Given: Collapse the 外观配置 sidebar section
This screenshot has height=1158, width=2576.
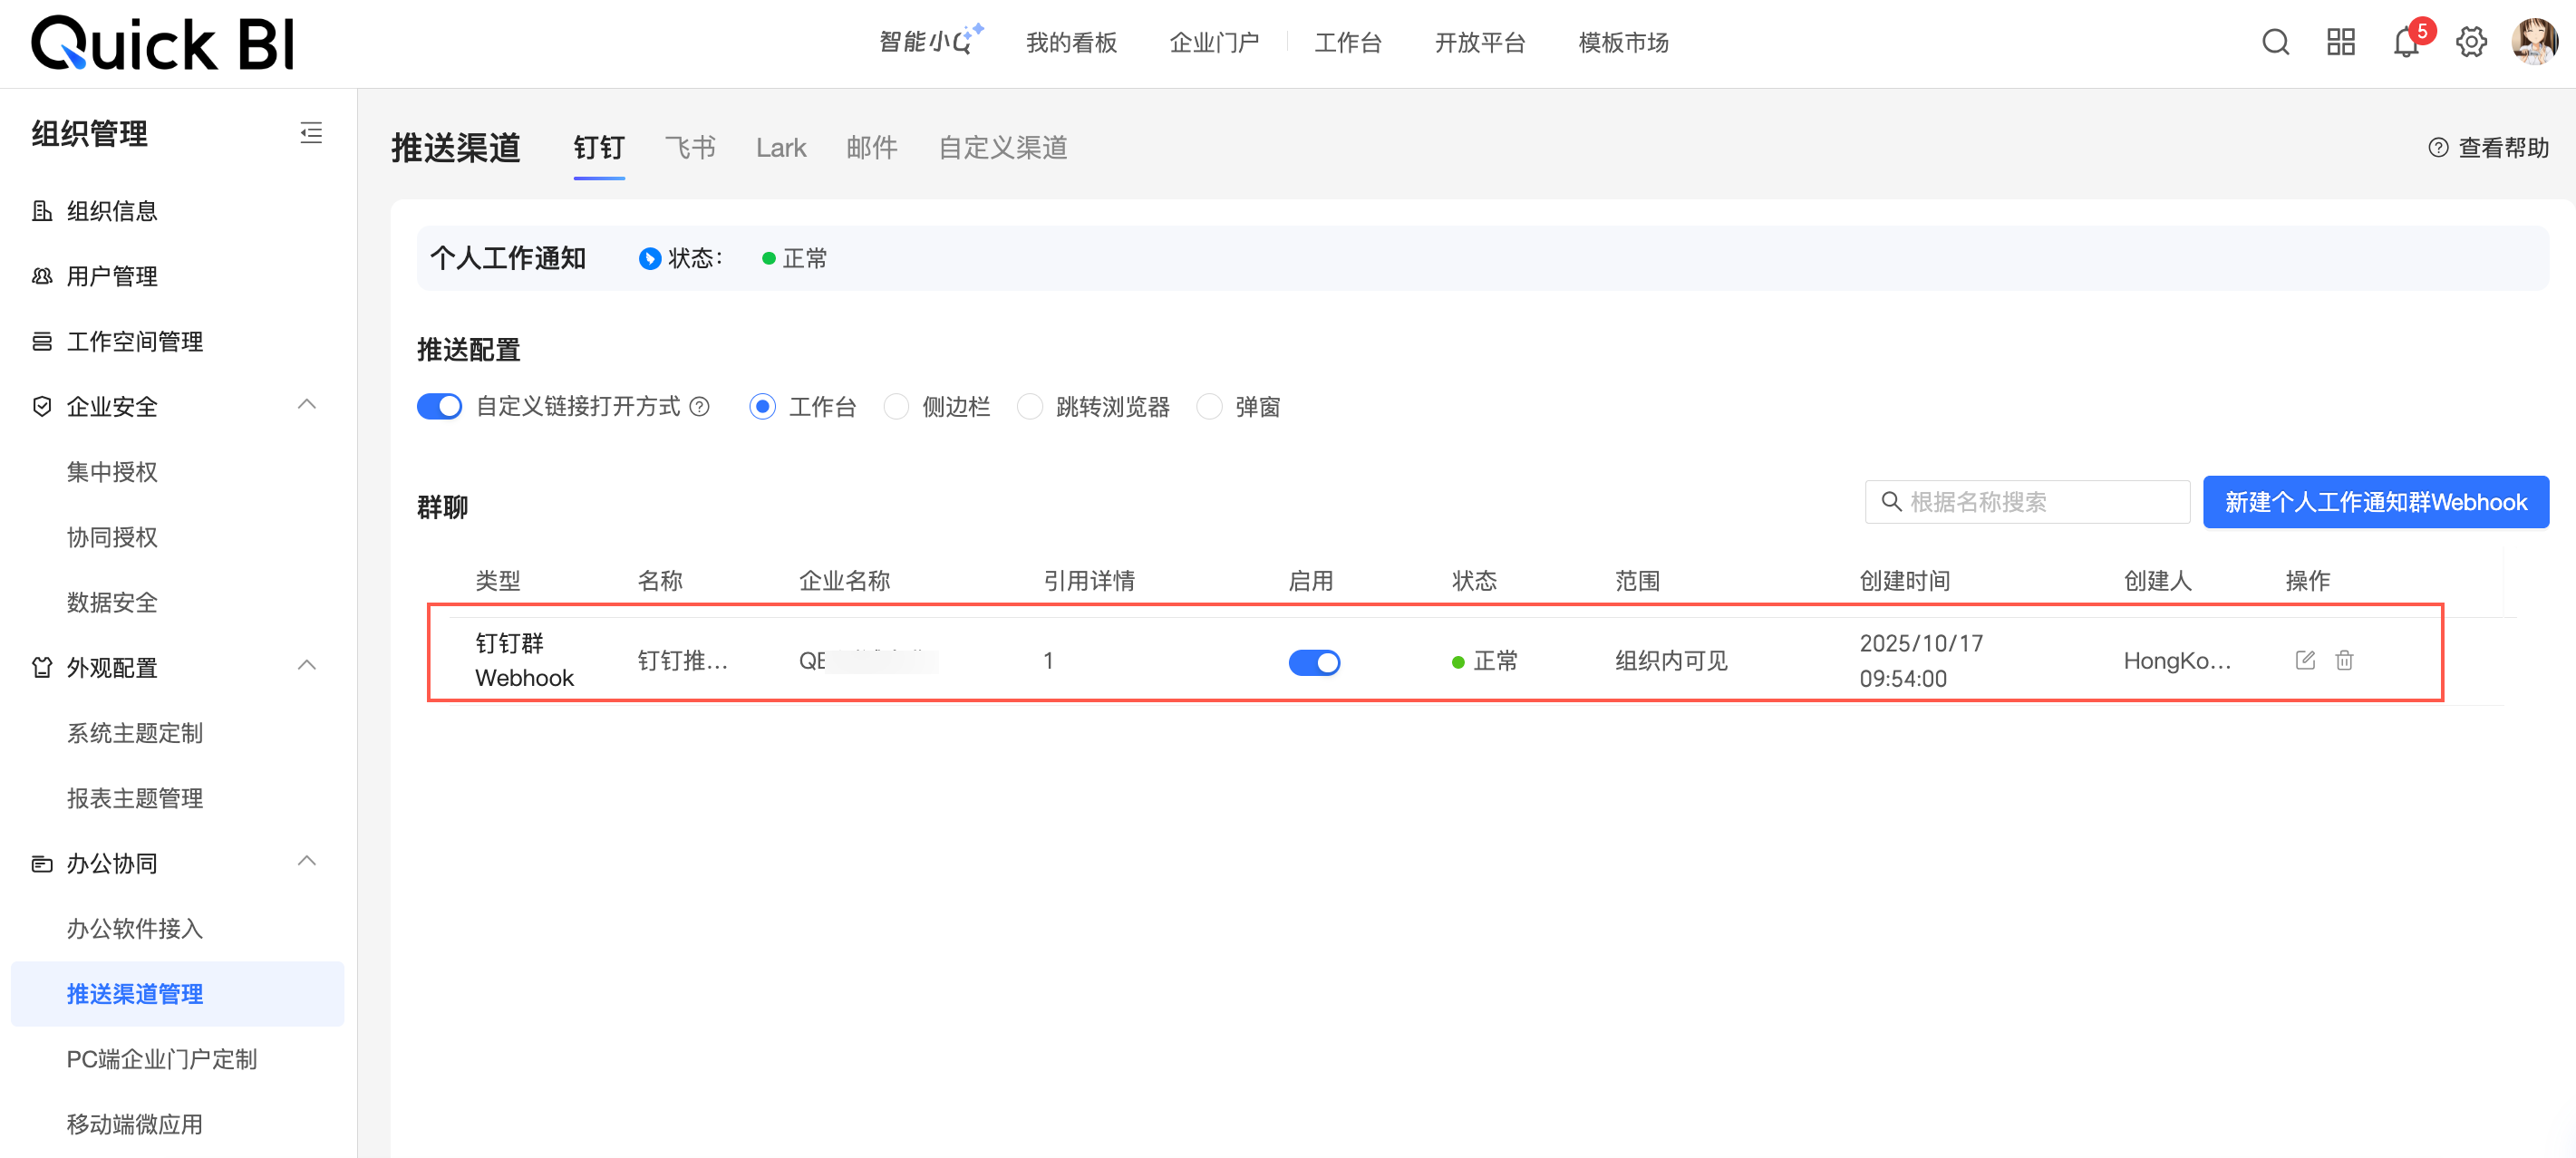Looking at the screenshot, I should pyautogui.click(x=307, y=666).
